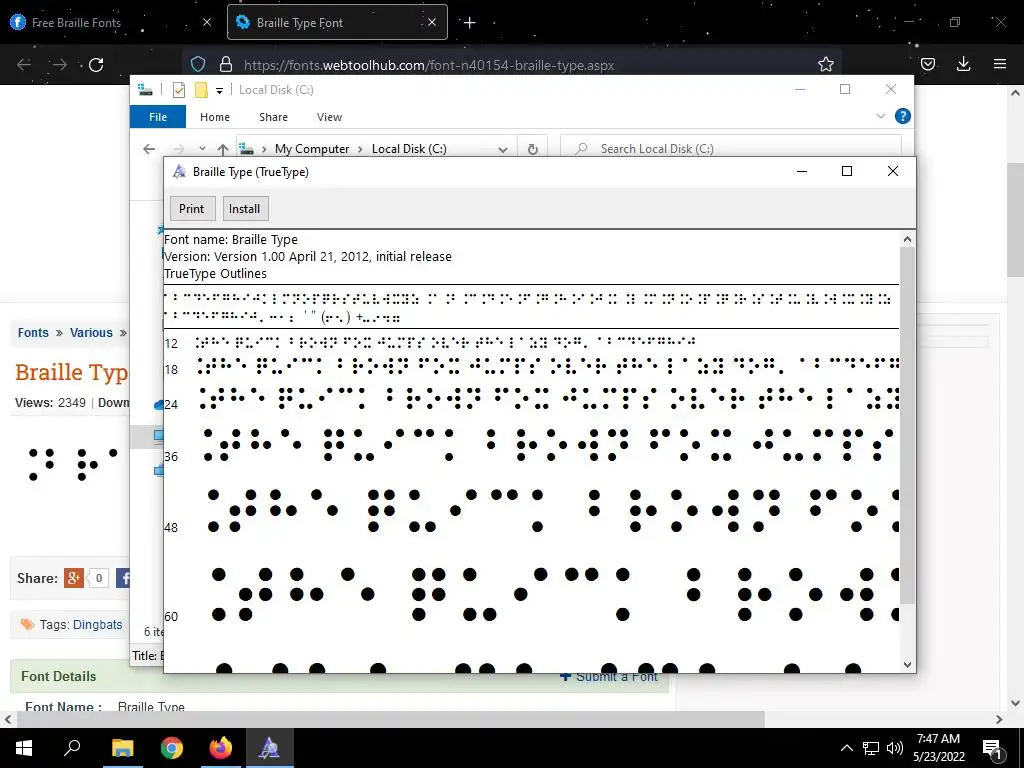Click the Properties checkmark quick access icon
1024x768 pixels.
click(179, 90)
